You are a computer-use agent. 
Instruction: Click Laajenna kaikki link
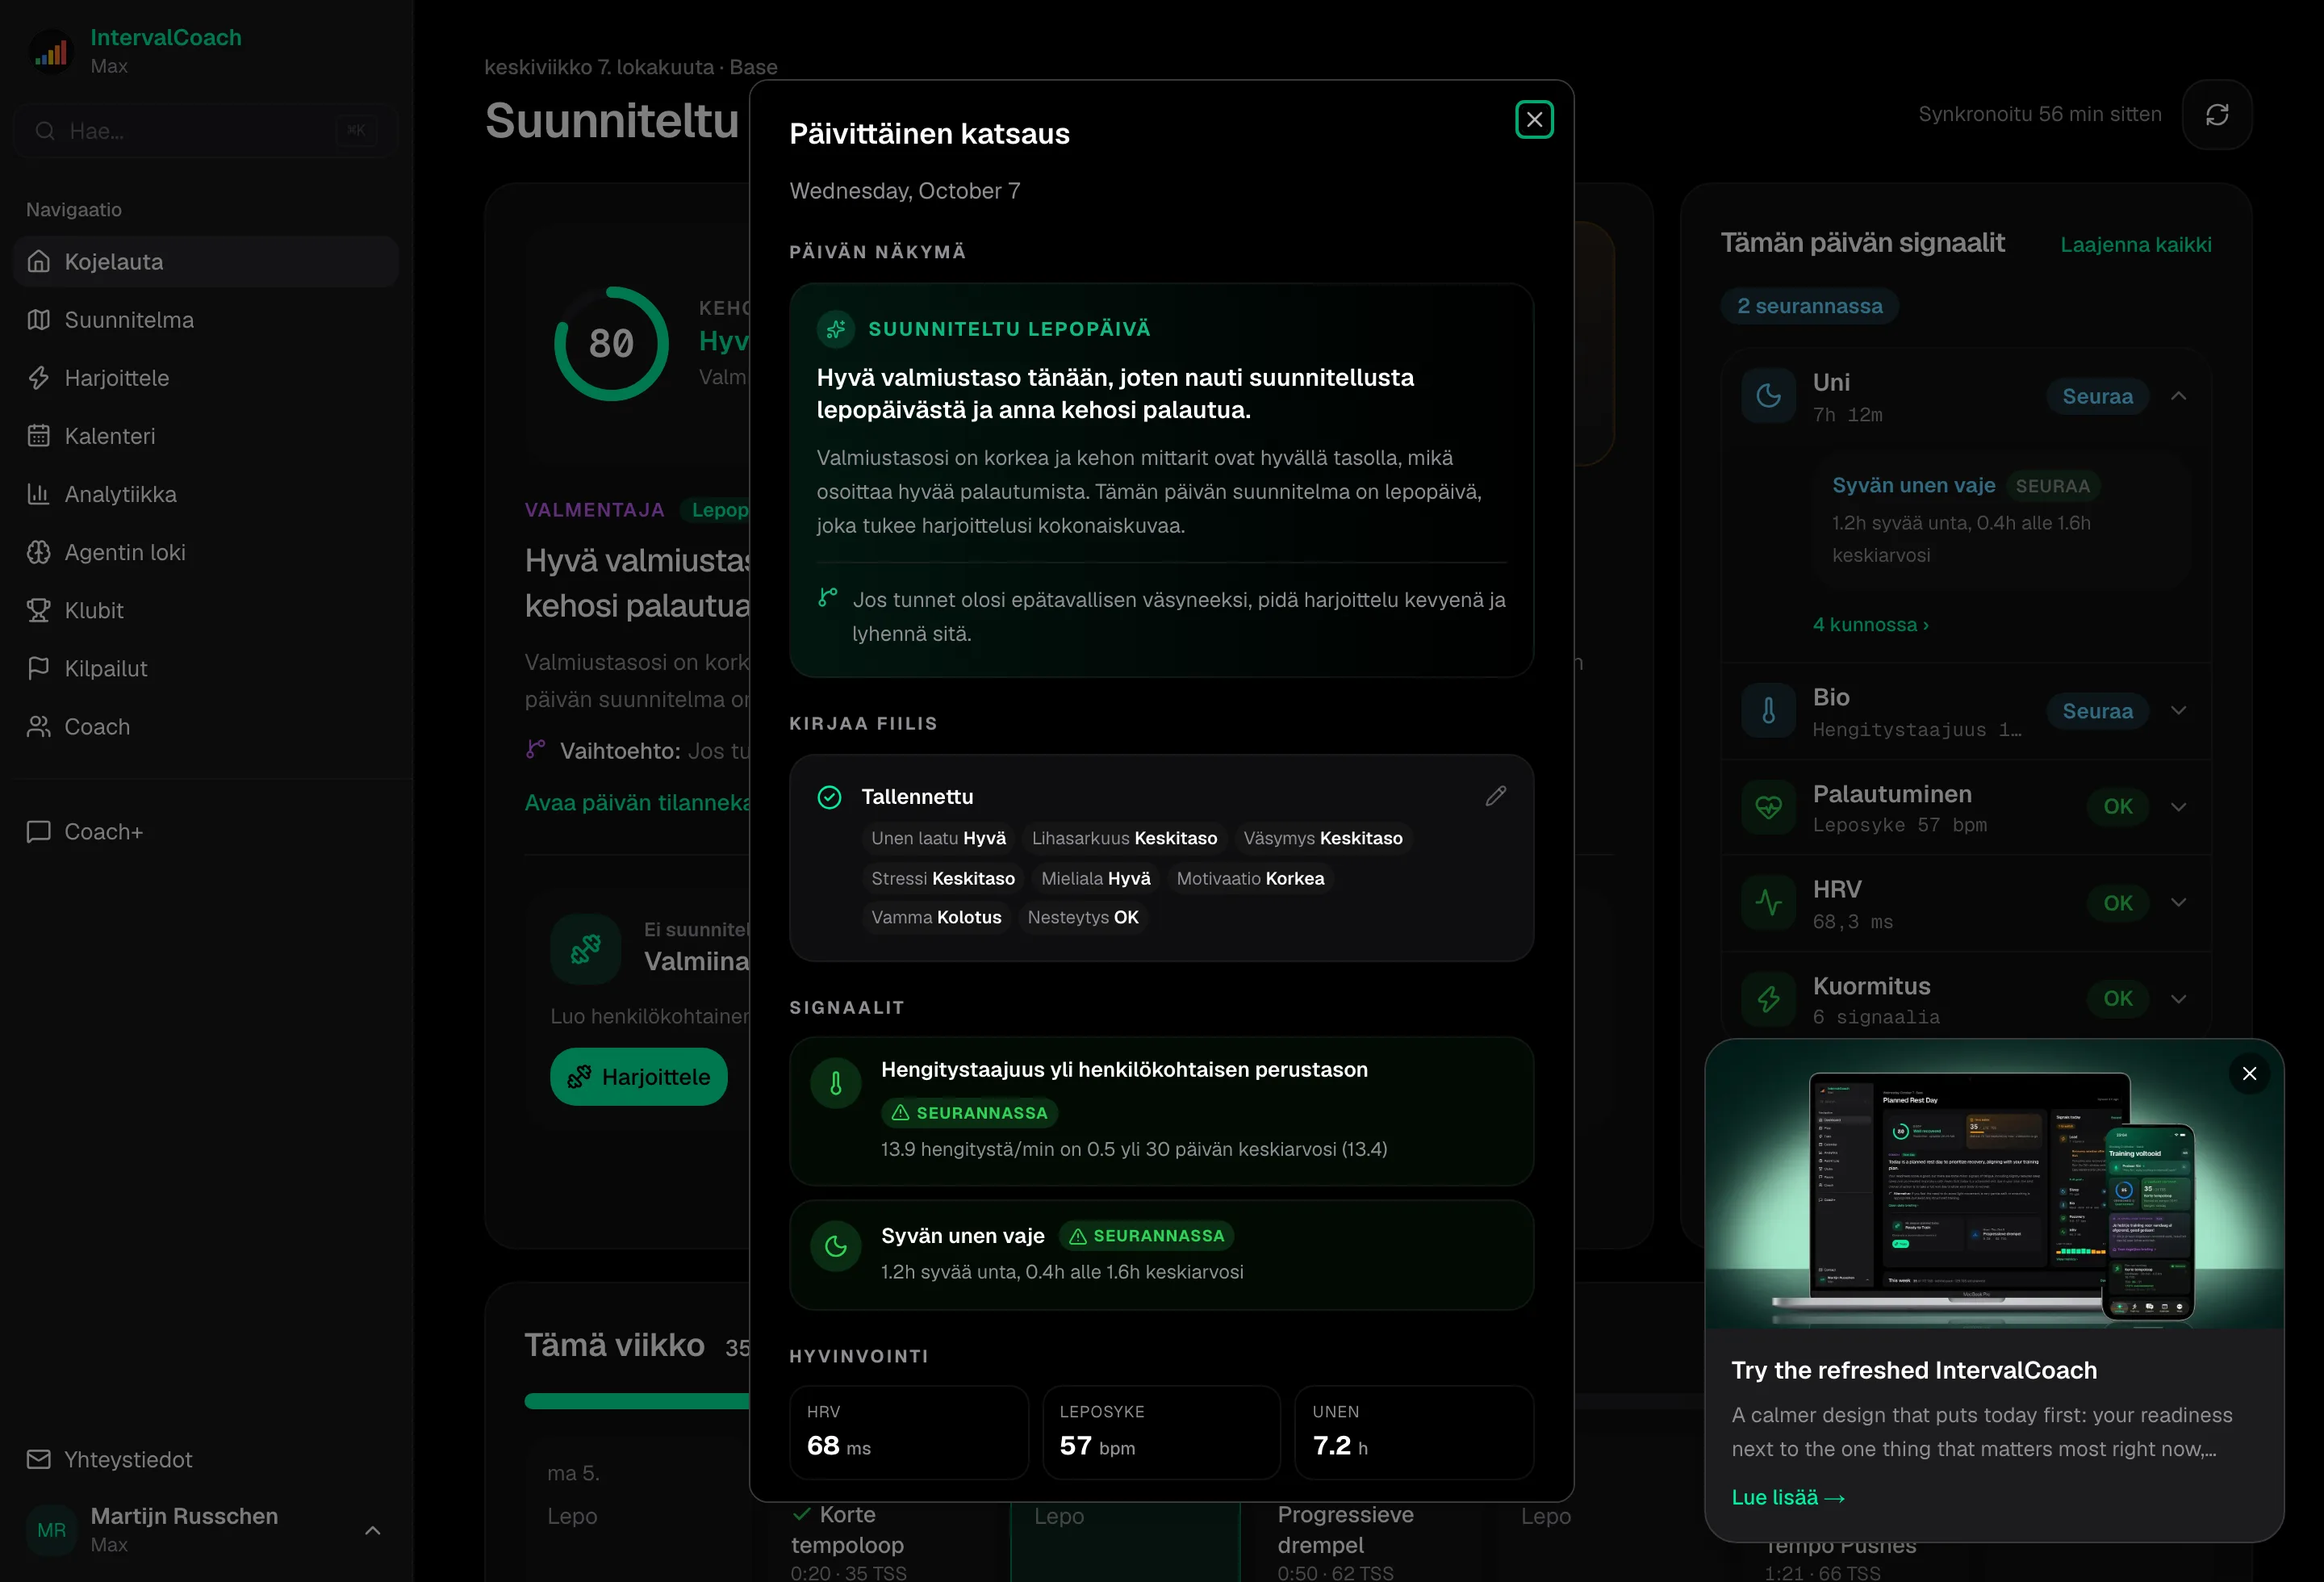[2135, 245]
